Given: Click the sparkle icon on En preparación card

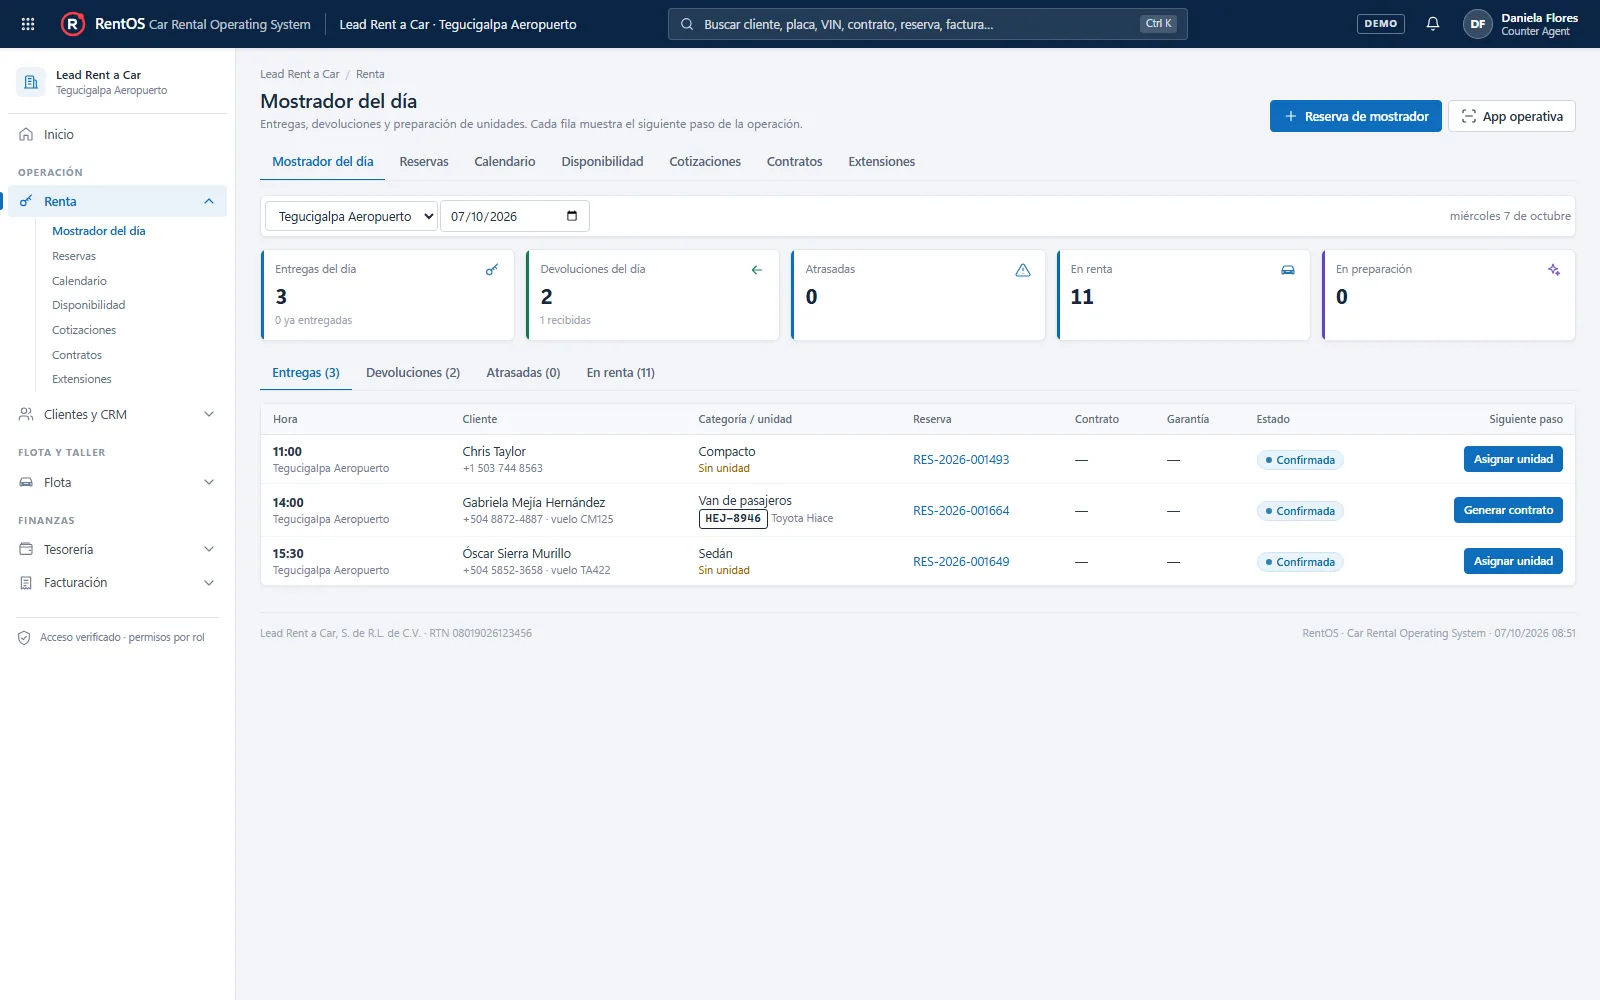Looking at the screenshot, I should pos(1554,270).
